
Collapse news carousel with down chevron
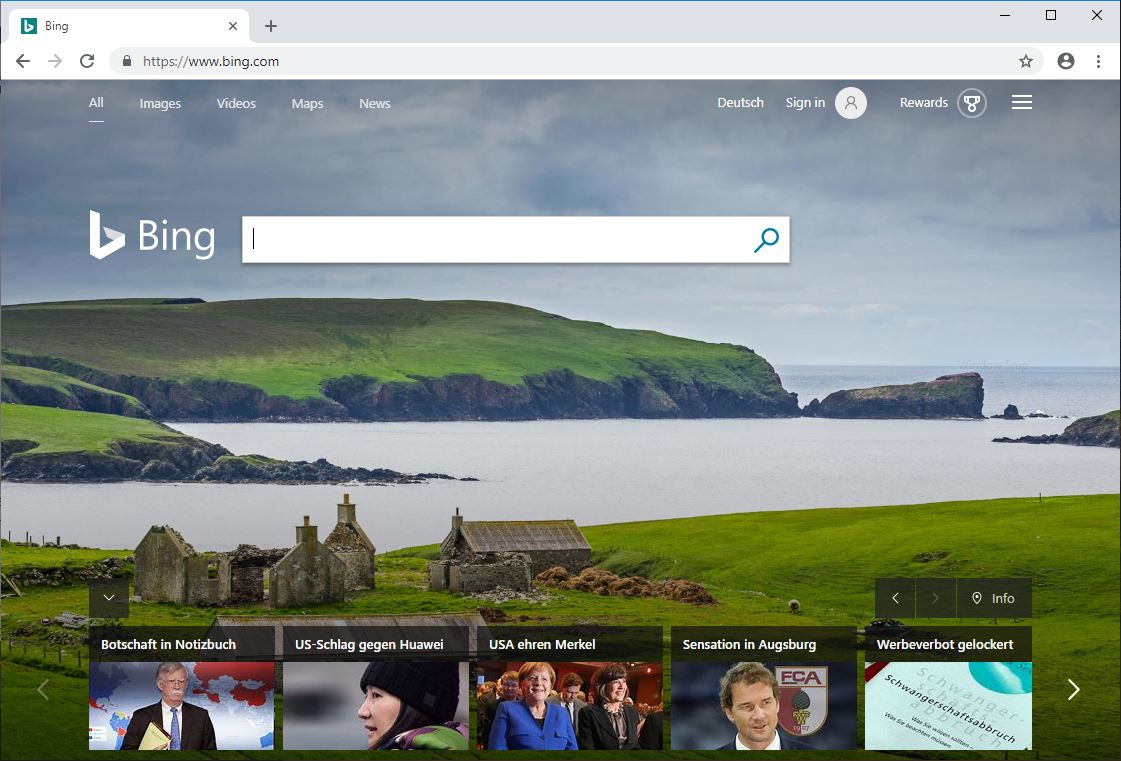109,598
